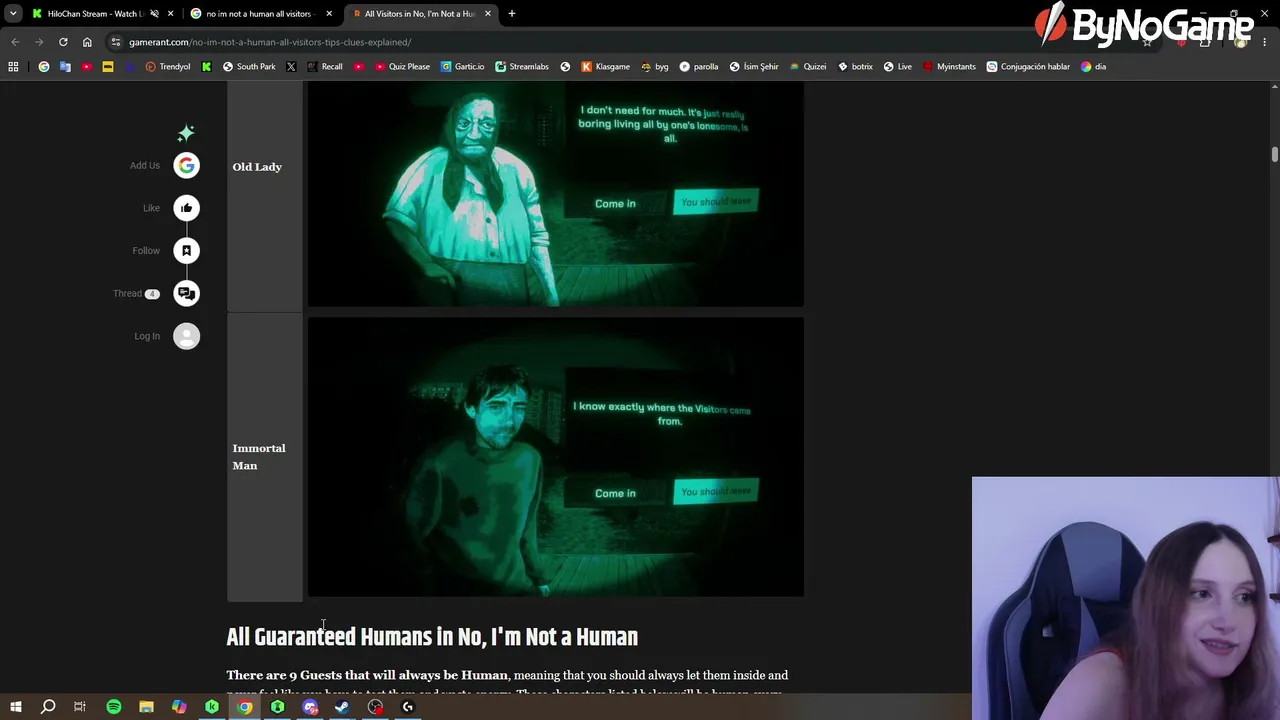Close the Google search tab
1280x720 pixels.
click(x=329, y=14)
